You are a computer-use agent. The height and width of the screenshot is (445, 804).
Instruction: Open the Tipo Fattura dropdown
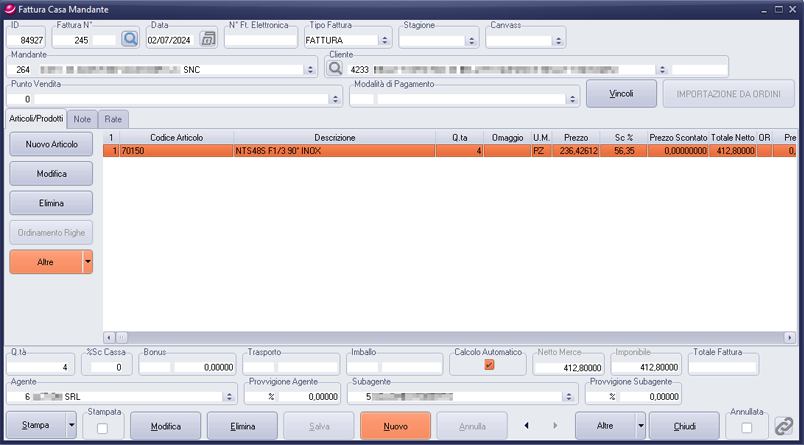pyautogui.click(x=385, y=41)
